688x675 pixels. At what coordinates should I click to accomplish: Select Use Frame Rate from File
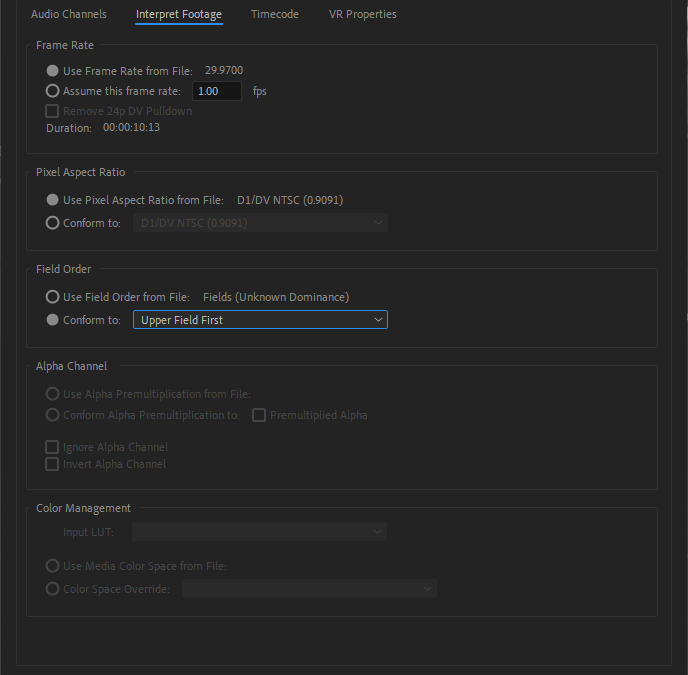point(53,71)
